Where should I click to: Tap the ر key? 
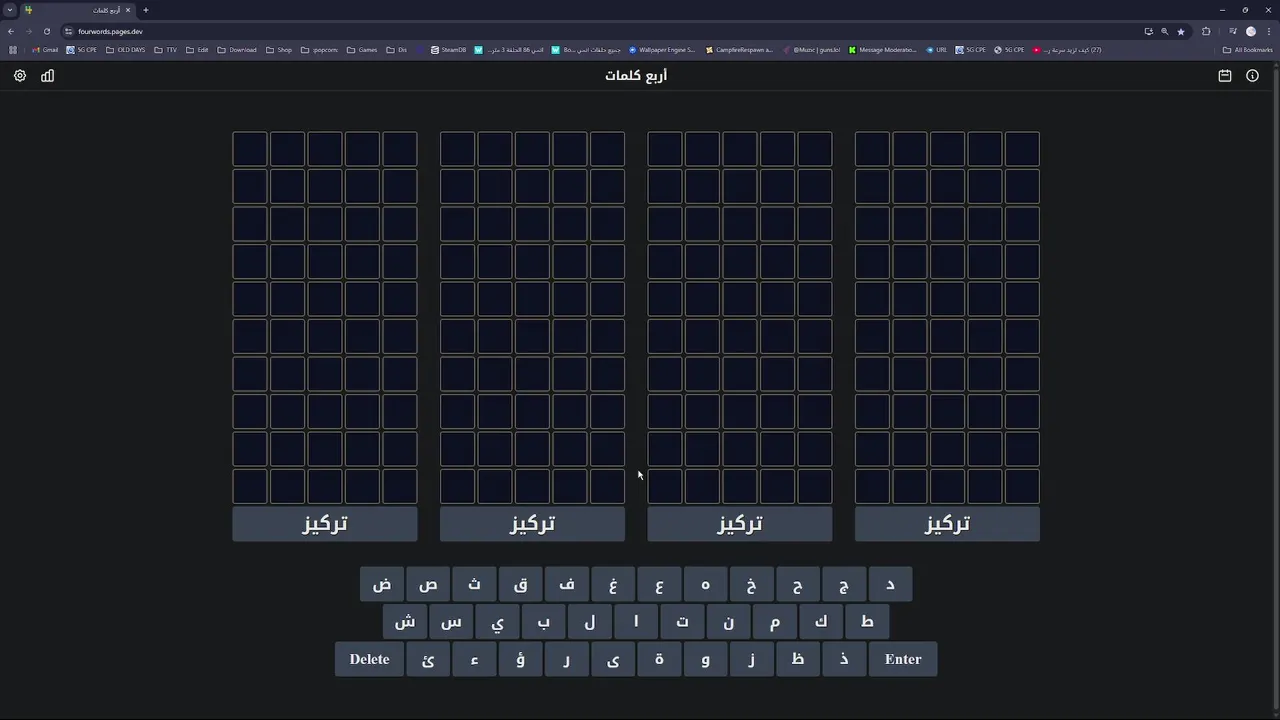567,659
